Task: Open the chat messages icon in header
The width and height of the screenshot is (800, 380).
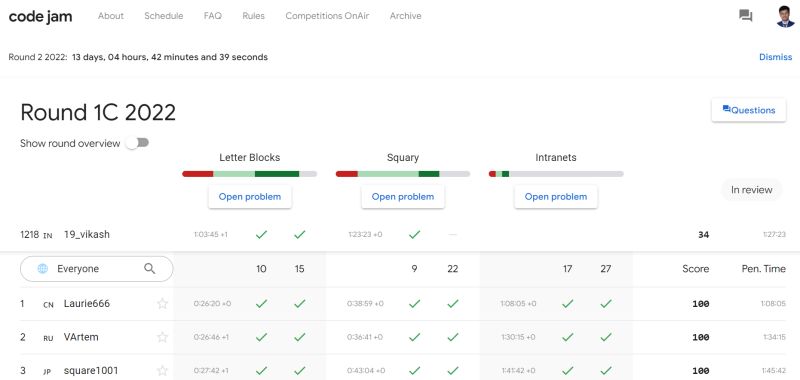Action: coord(745,16)
